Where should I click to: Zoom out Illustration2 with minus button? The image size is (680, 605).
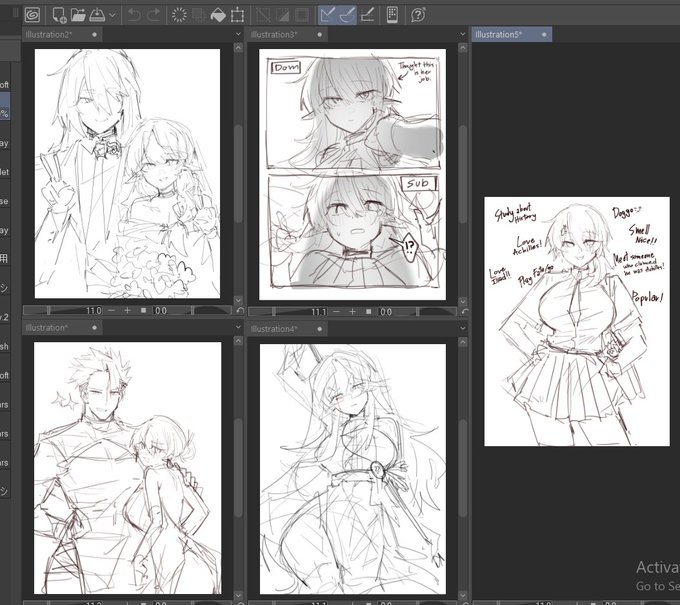coord(111,311)
